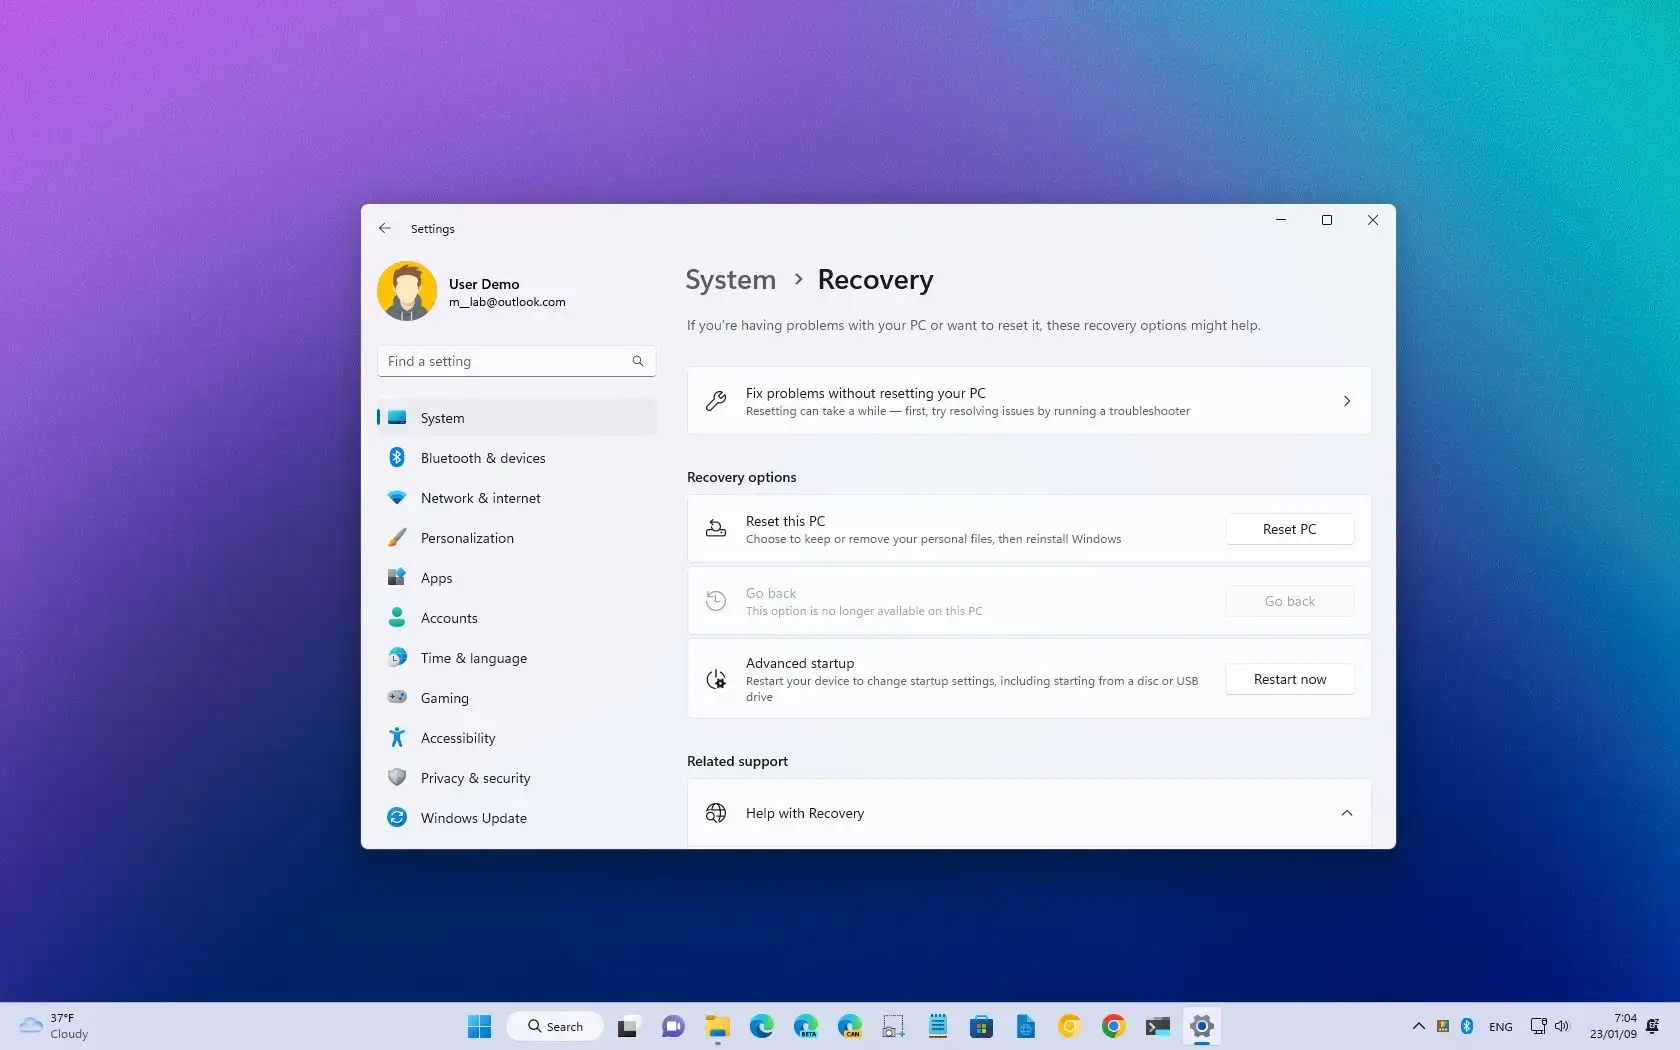Launch Google Chrome from the taskbar
Image resolution: width=1680 pixels, height=1050 pixels.
click(1113, 1026)
